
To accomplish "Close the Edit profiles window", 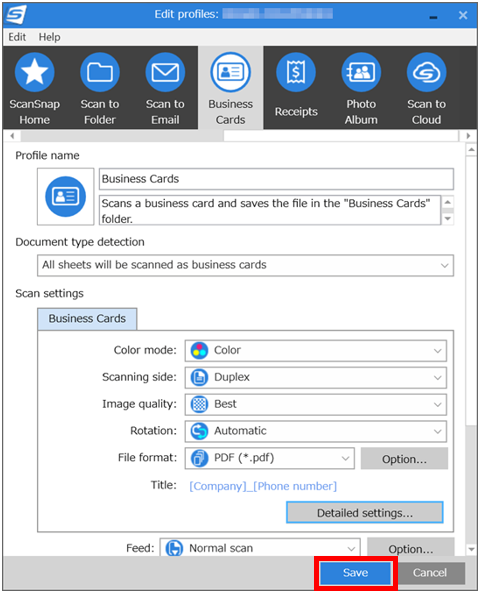I will tap(463, 15).
